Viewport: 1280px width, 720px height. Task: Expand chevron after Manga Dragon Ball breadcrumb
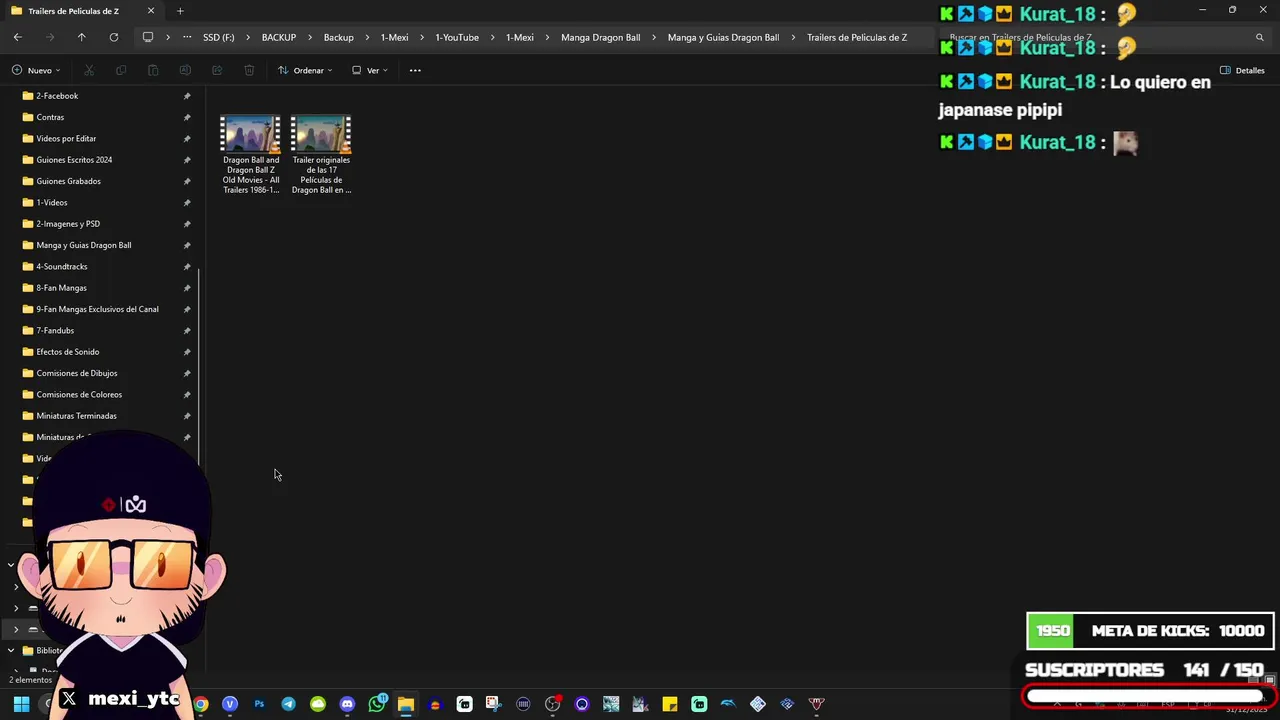tap(654, 37)
